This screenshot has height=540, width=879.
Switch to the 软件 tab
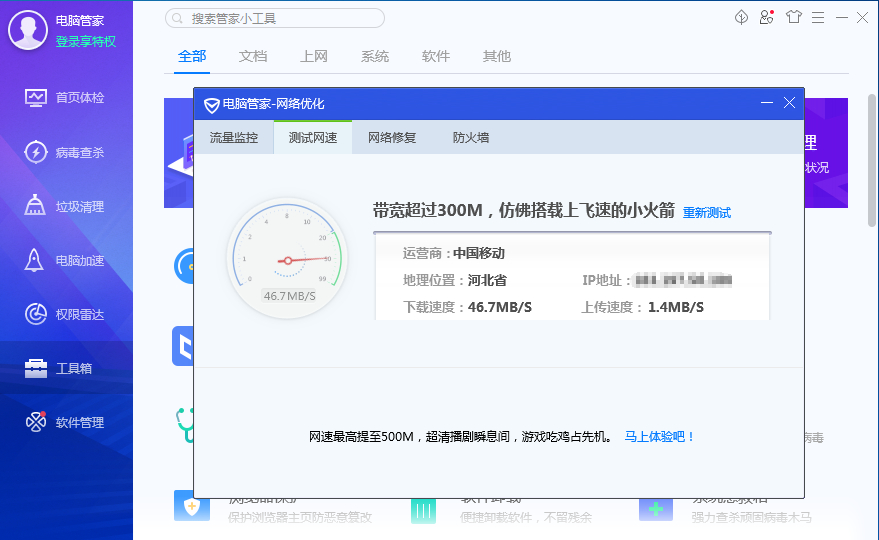click(x=436, y=56)
